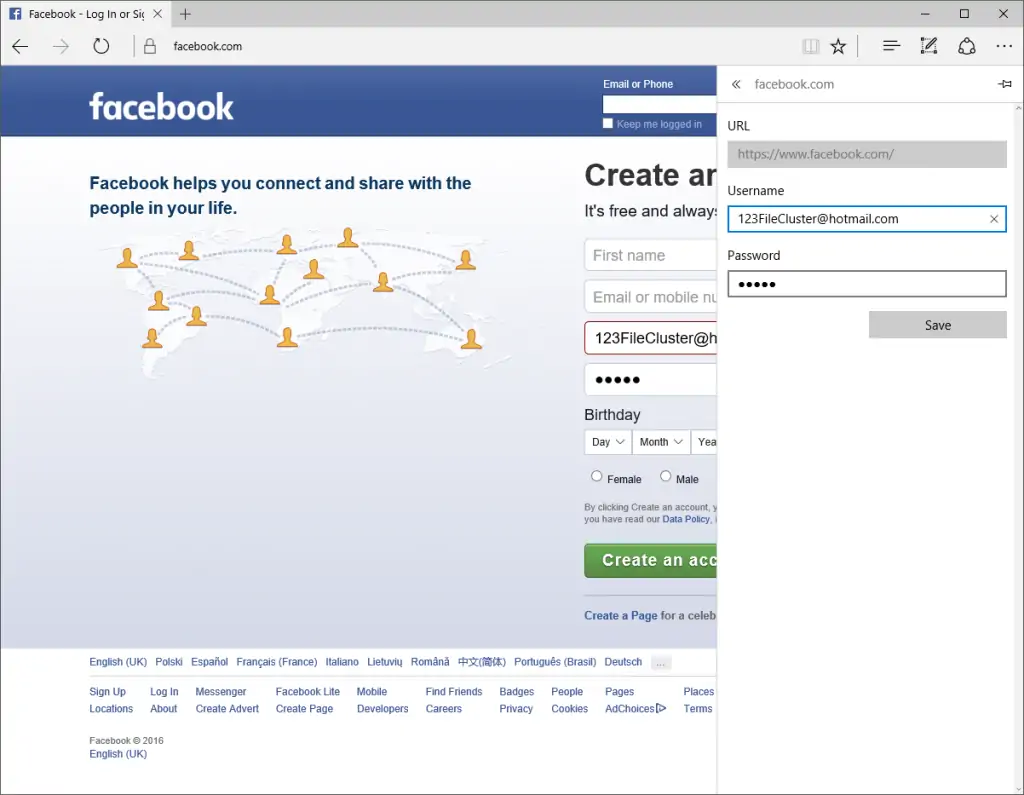This screenshot has height=795, width=1024.
Task: Open the Messenger footer link
Action: 221,692
